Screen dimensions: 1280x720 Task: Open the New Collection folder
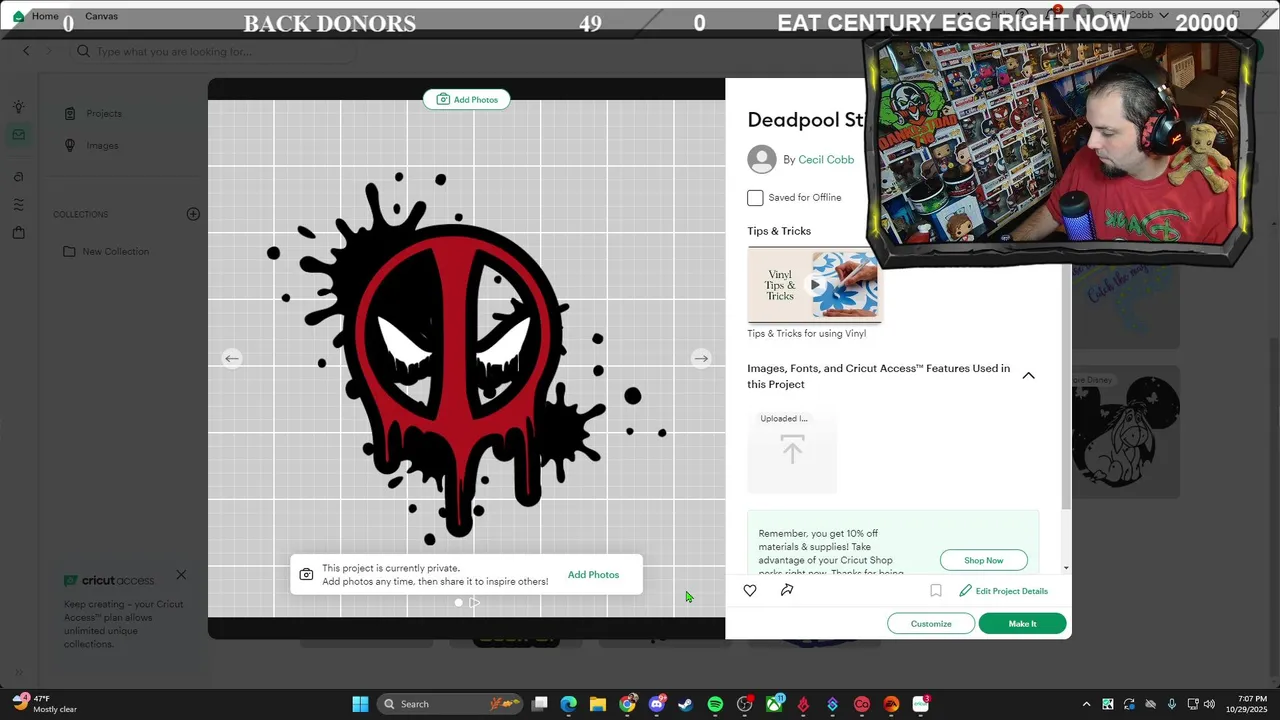[106, 251]
